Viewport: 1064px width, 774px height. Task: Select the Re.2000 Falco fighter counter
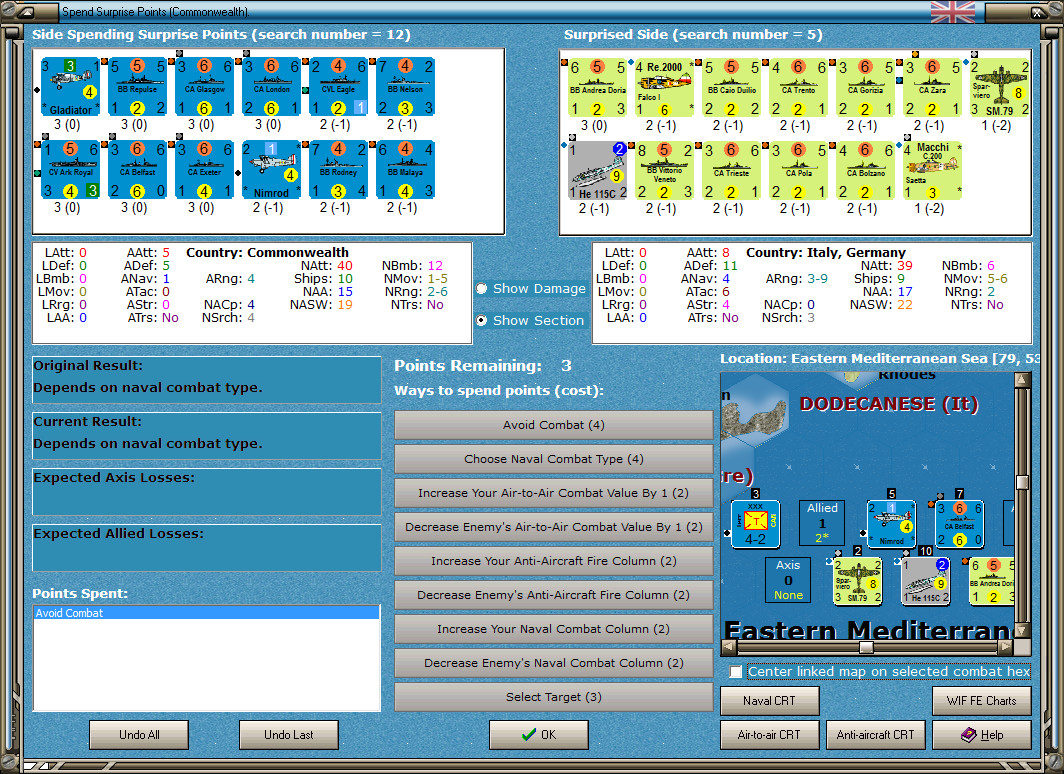pyautogui.click(x=665, y=88)
